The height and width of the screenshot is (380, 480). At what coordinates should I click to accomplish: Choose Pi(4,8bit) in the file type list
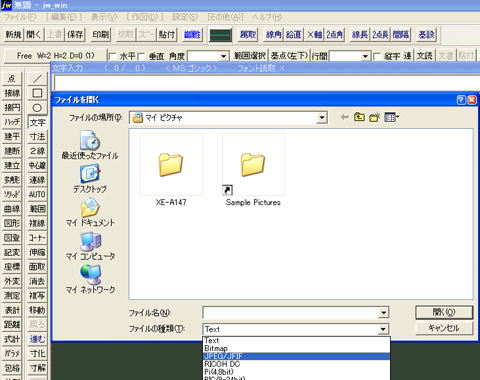click(296, 372)
